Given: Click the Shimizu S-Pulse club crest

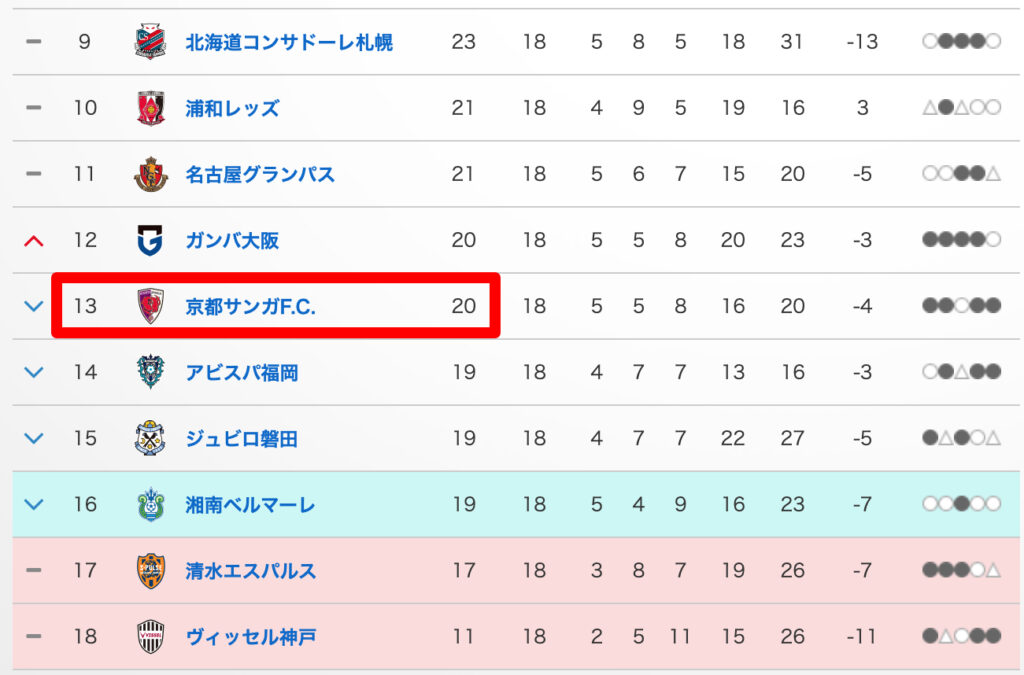Looking at the screenshot, I should pos(150,570).
